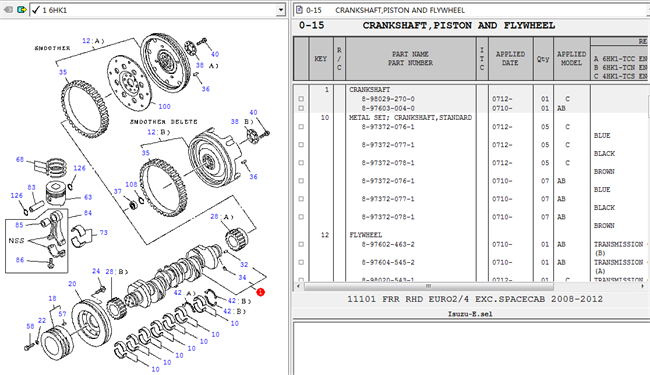The height and width of the screenshot is (375, 650).
Task: Tick checkbox for part 8-98029-270-0
Action: click(x=301, y=99)
